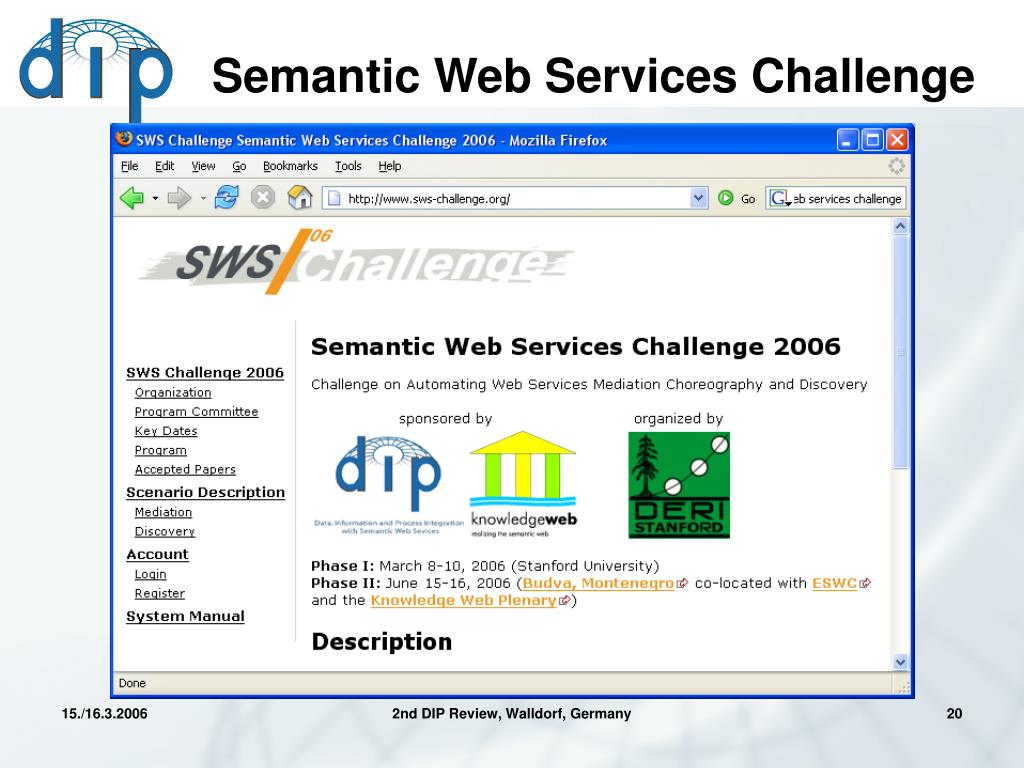Reload the page with the Refresh icon
The width and height of the screenshot is (1024, 768).
tap(227, 197)
